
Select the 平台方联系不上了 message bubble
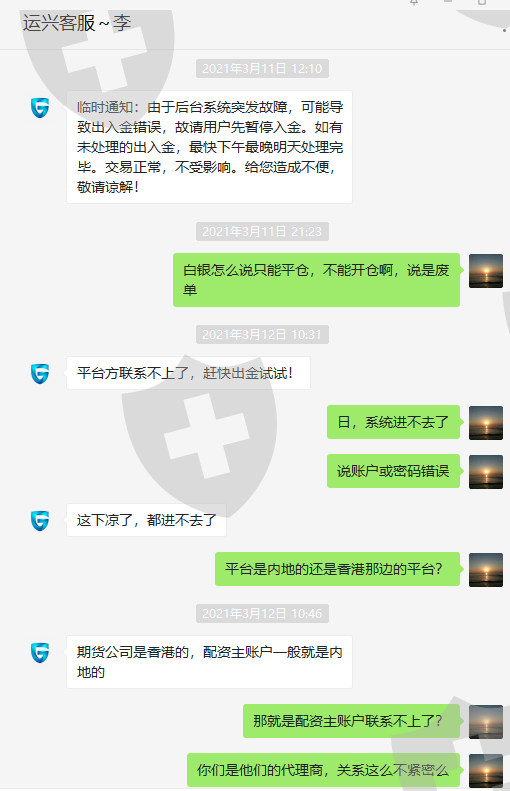coord(188,373)
